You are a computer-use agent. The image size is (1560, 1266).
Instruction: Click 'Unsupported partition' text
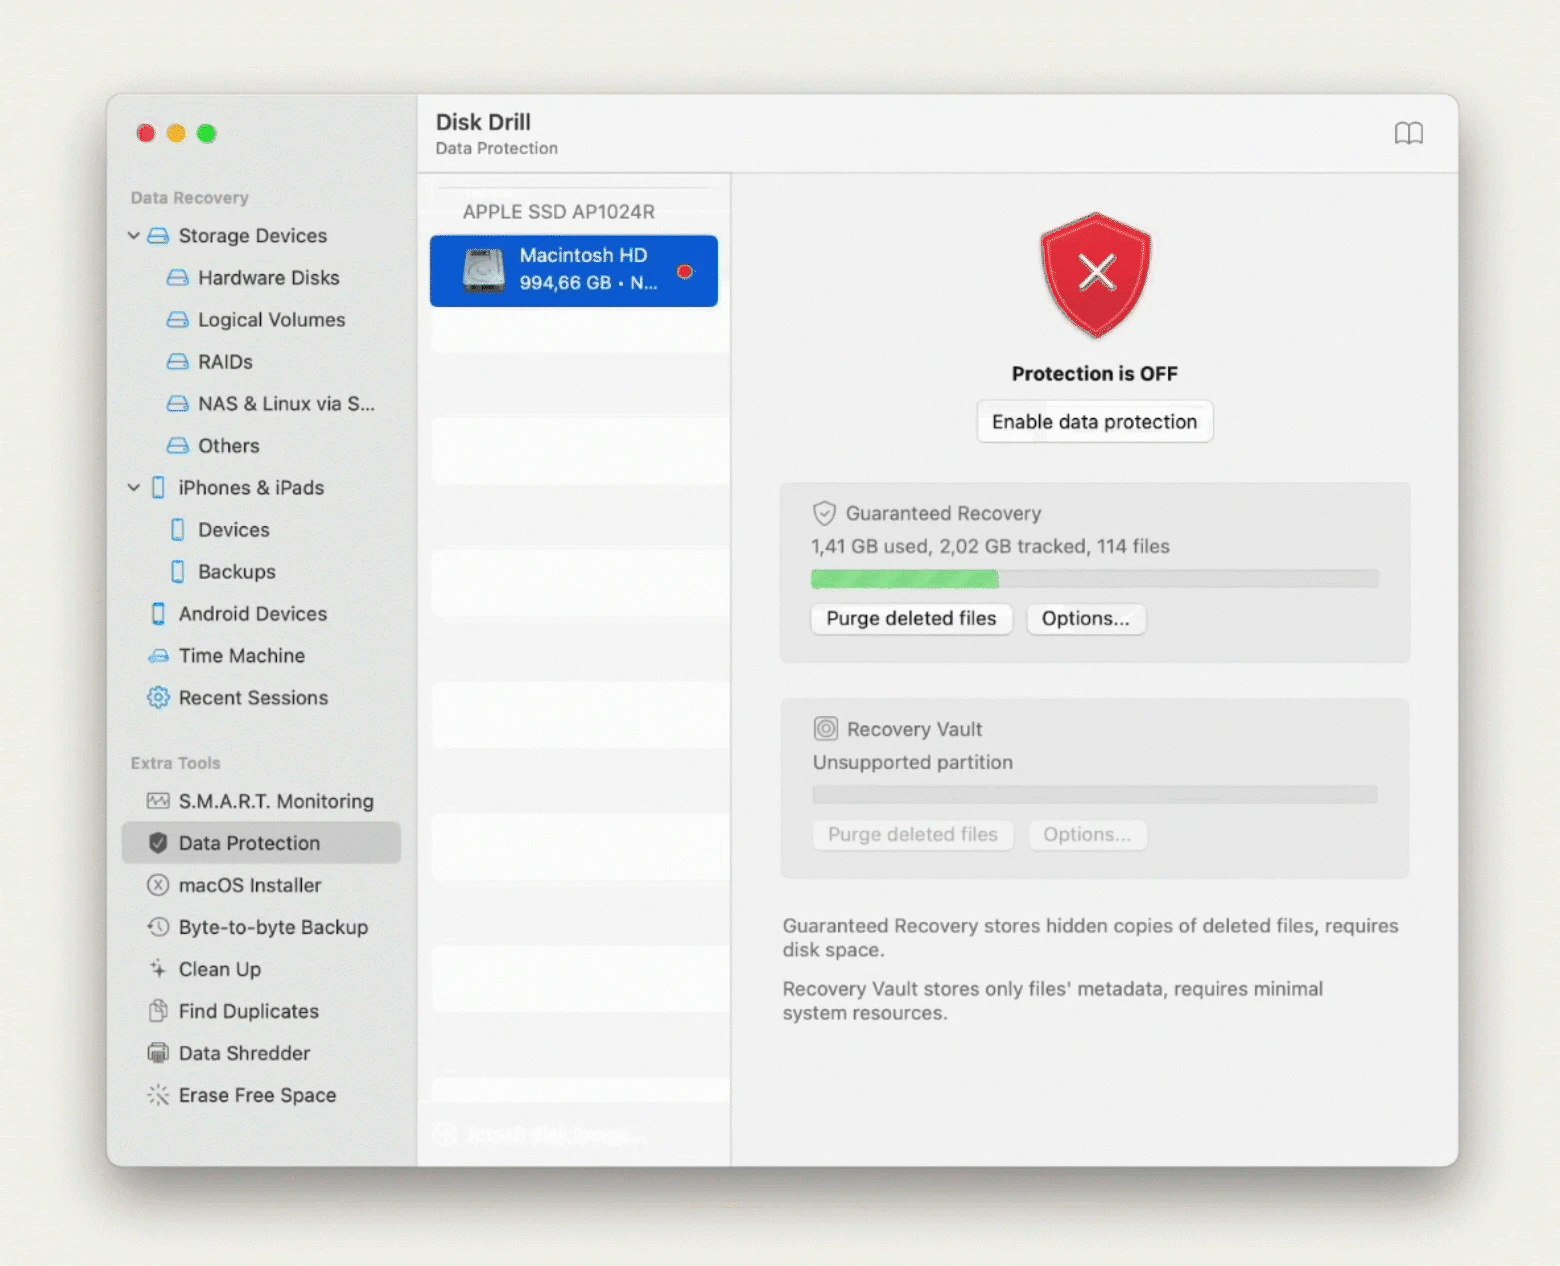913,763
